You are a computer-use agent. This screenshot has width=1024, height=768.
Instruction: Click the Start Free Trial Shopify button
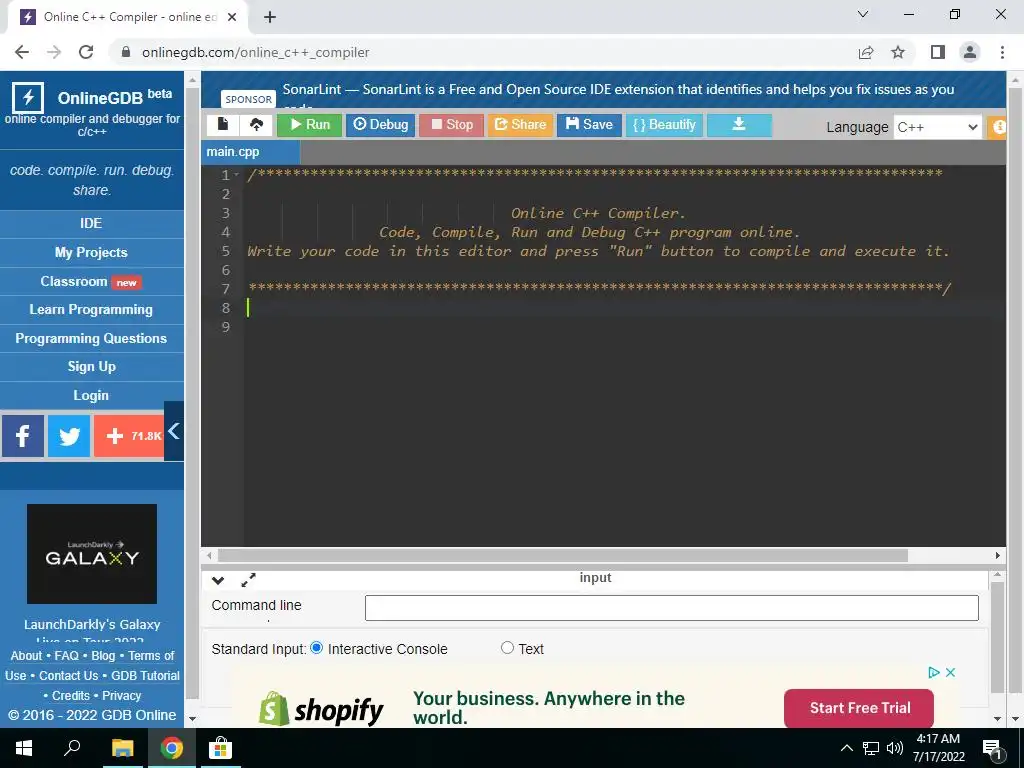point(859,708)
